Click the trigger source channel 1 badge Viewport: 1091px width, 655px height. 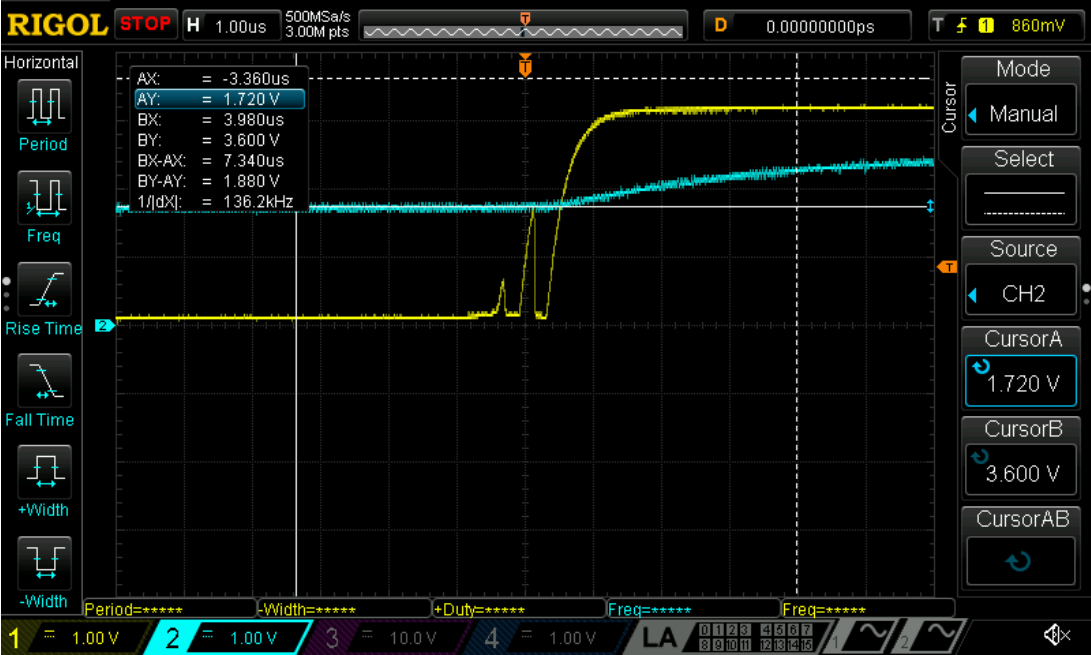(985, 26)
